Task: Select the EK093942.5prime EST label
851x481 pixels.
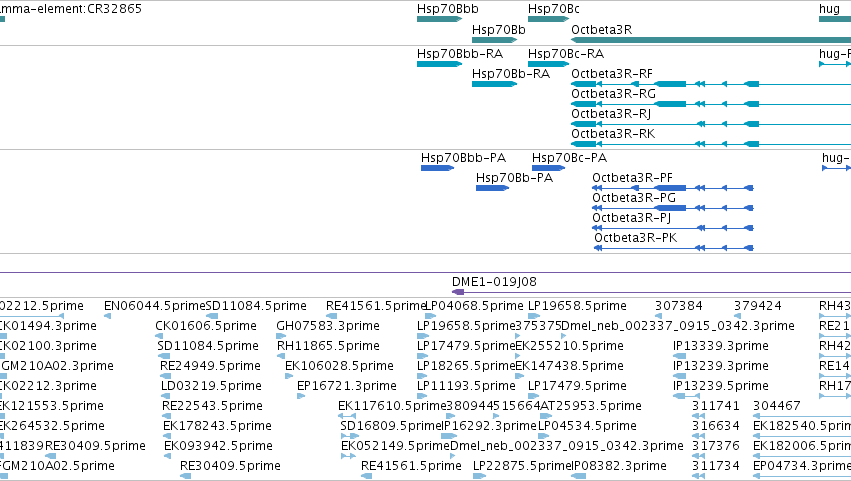Action: pos(218,447)
